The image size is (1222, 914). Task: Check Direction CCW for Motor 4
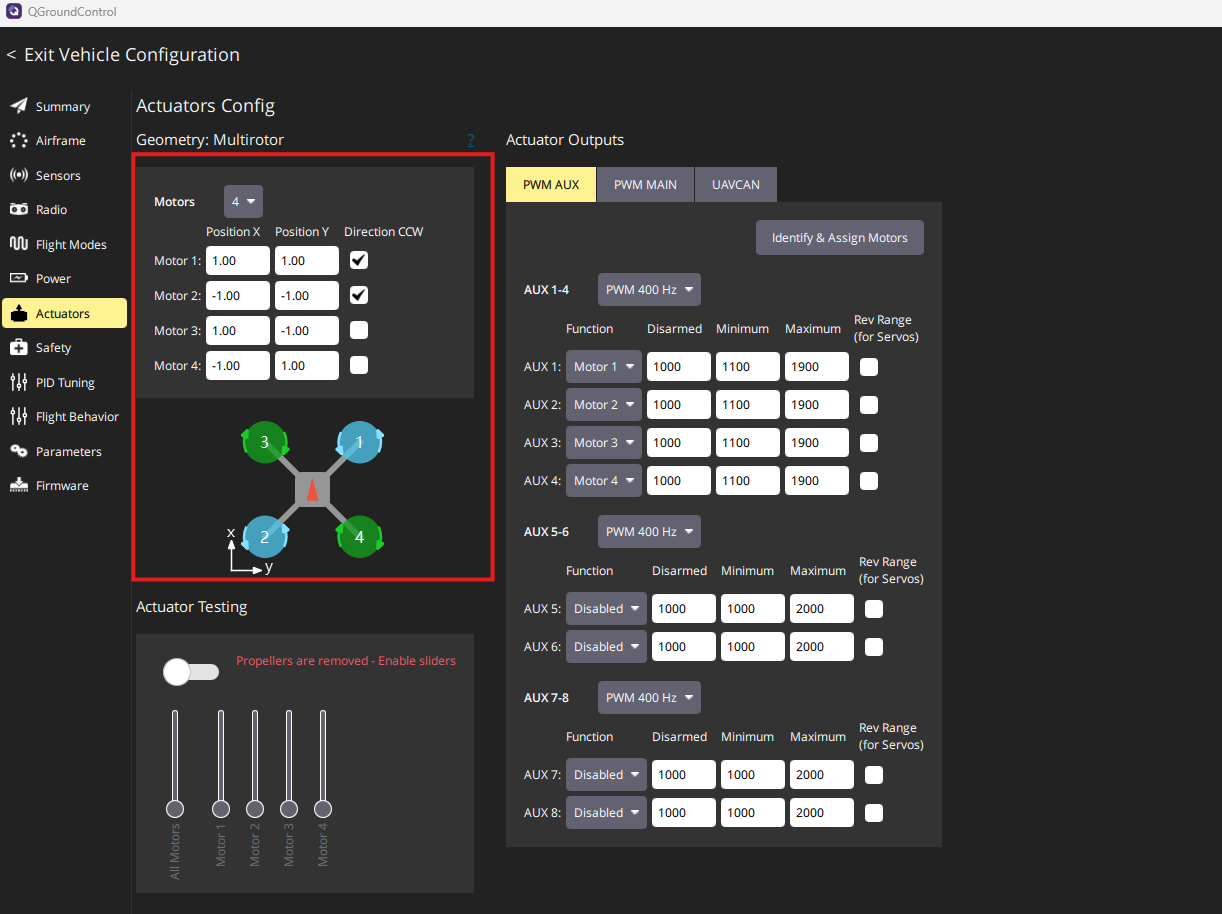click(x=359, y=365)
